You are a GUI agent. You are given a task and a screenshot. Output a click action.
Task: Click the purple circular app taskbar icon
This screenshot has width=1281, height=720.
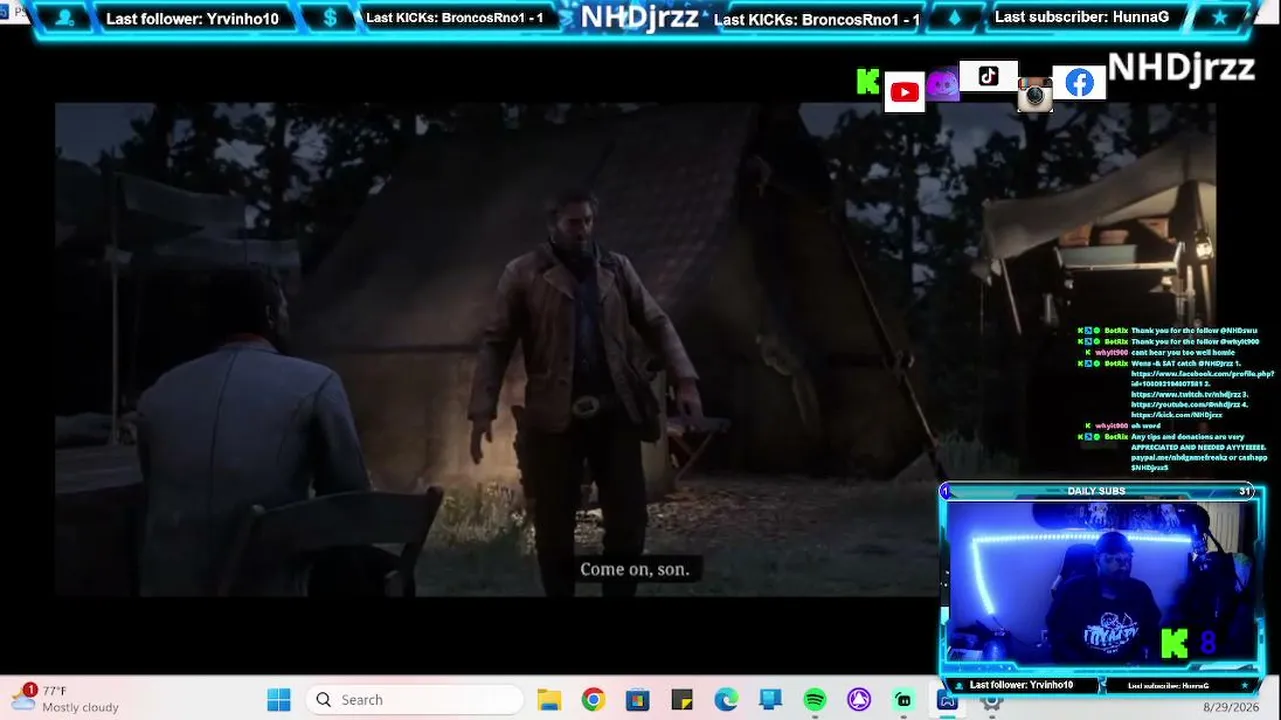859,700
